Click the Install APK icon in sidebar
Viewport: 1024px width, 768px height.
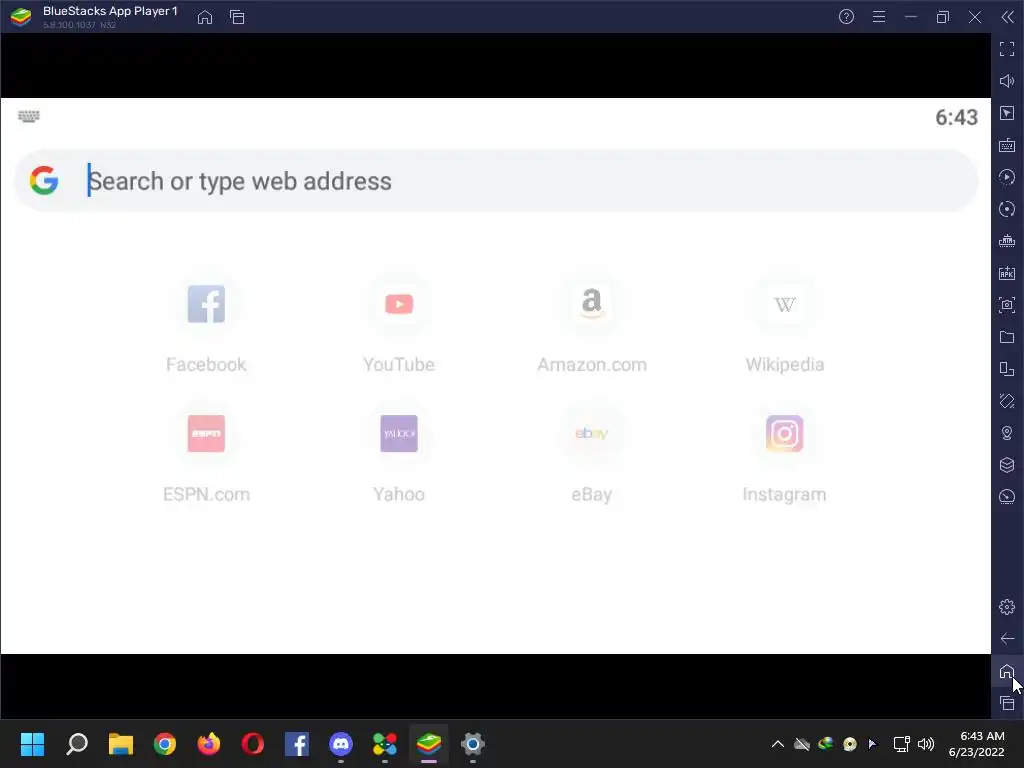(x=1007, y=273)
